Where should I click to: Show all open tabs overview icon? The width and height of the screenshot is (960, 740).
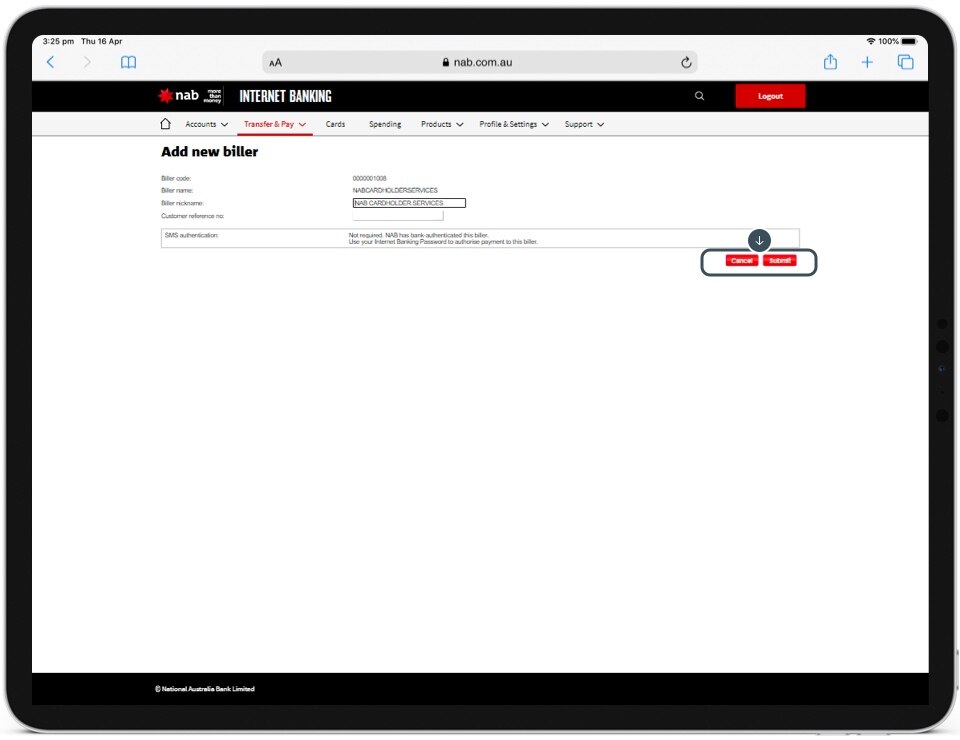click(905, 62)
